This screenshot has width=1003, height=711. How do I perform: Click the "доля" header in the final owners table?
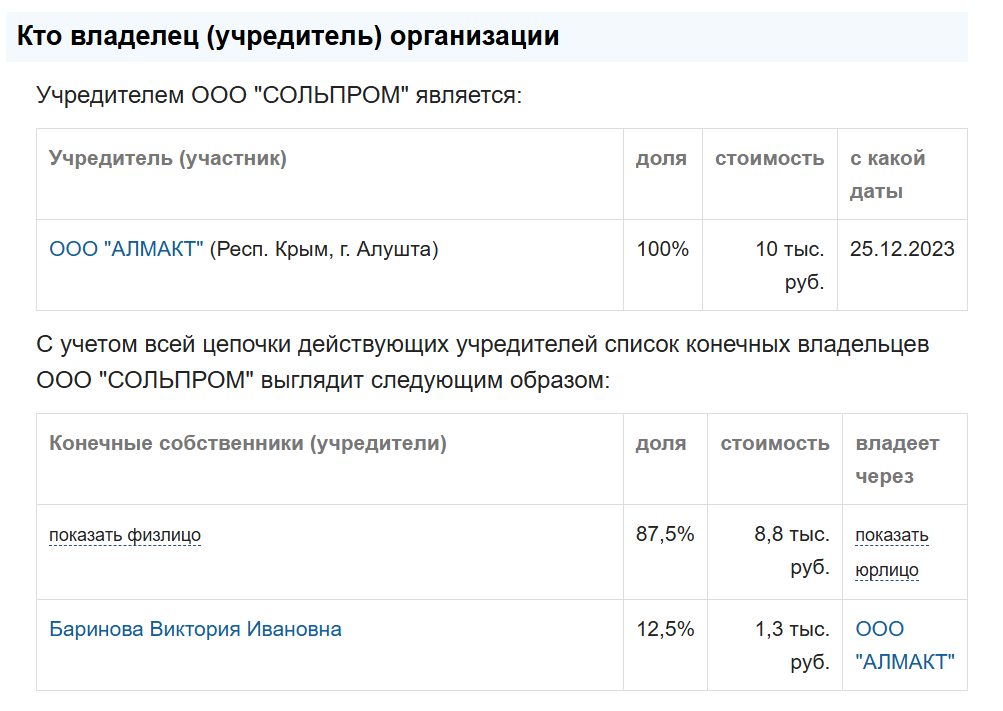coord(661,443)
